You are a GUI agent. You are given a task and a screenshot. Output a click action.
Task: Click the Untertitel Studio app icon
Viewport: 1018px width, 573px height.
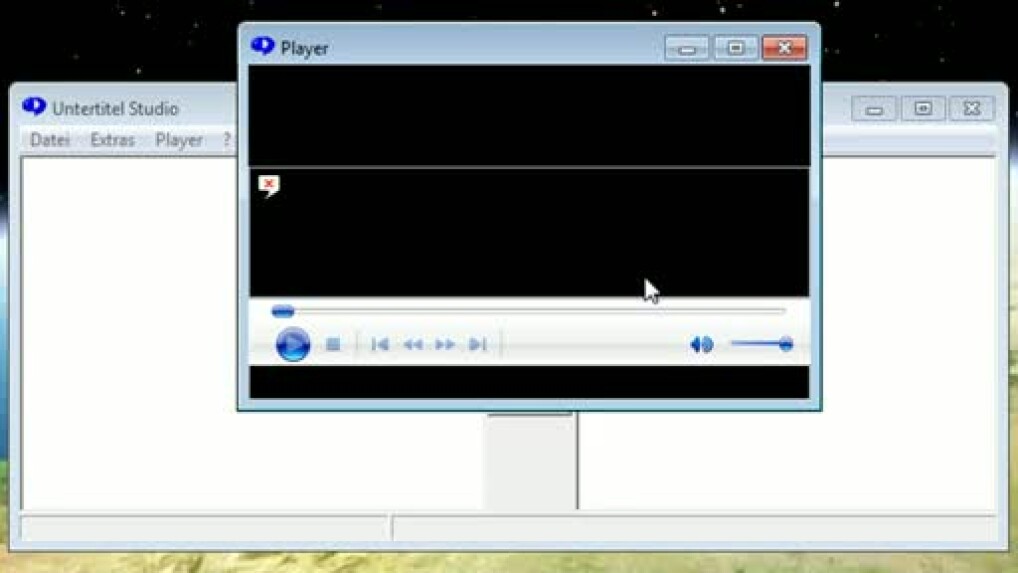[x=34, y=107]
